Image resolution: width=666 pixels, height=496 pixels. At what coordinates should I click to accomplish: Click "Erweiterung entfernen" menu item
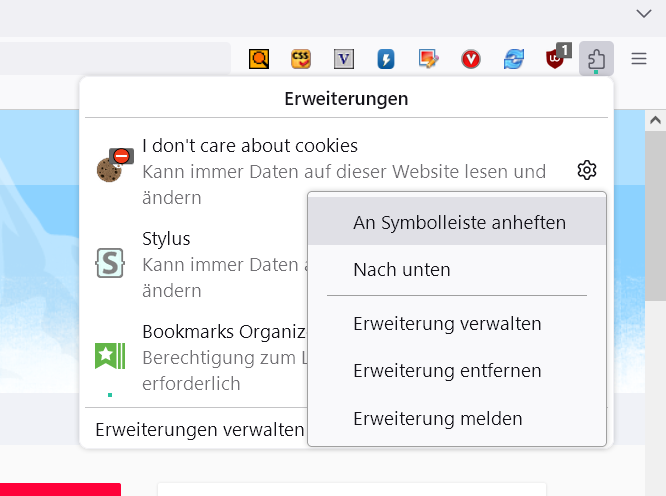pyautogui.click(x=447, y=371)
